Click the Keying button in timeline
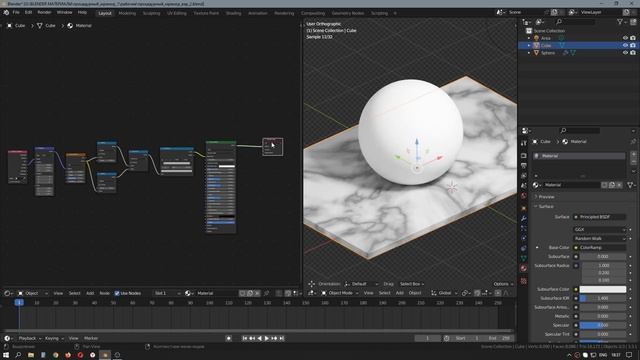 point(54,338)
